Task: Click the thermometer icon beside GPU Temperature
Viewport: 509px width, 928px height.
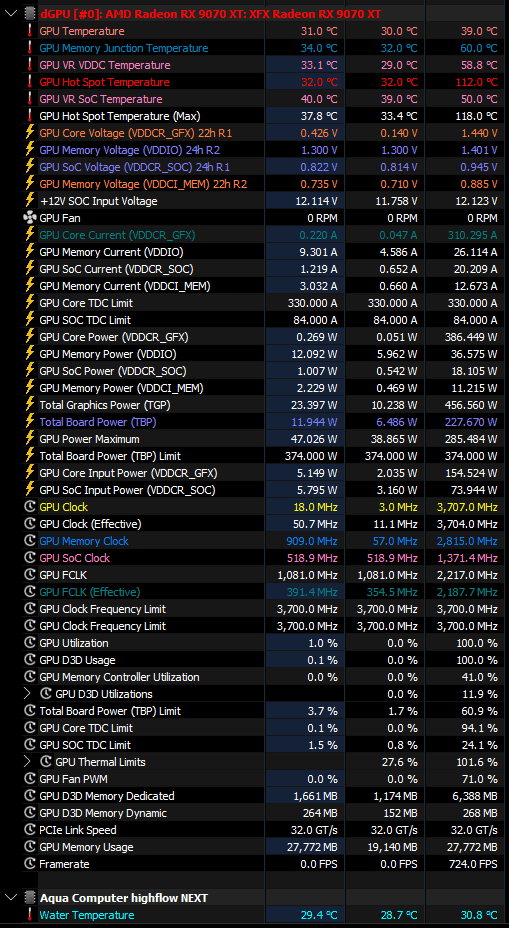Action: pos(30,31)
